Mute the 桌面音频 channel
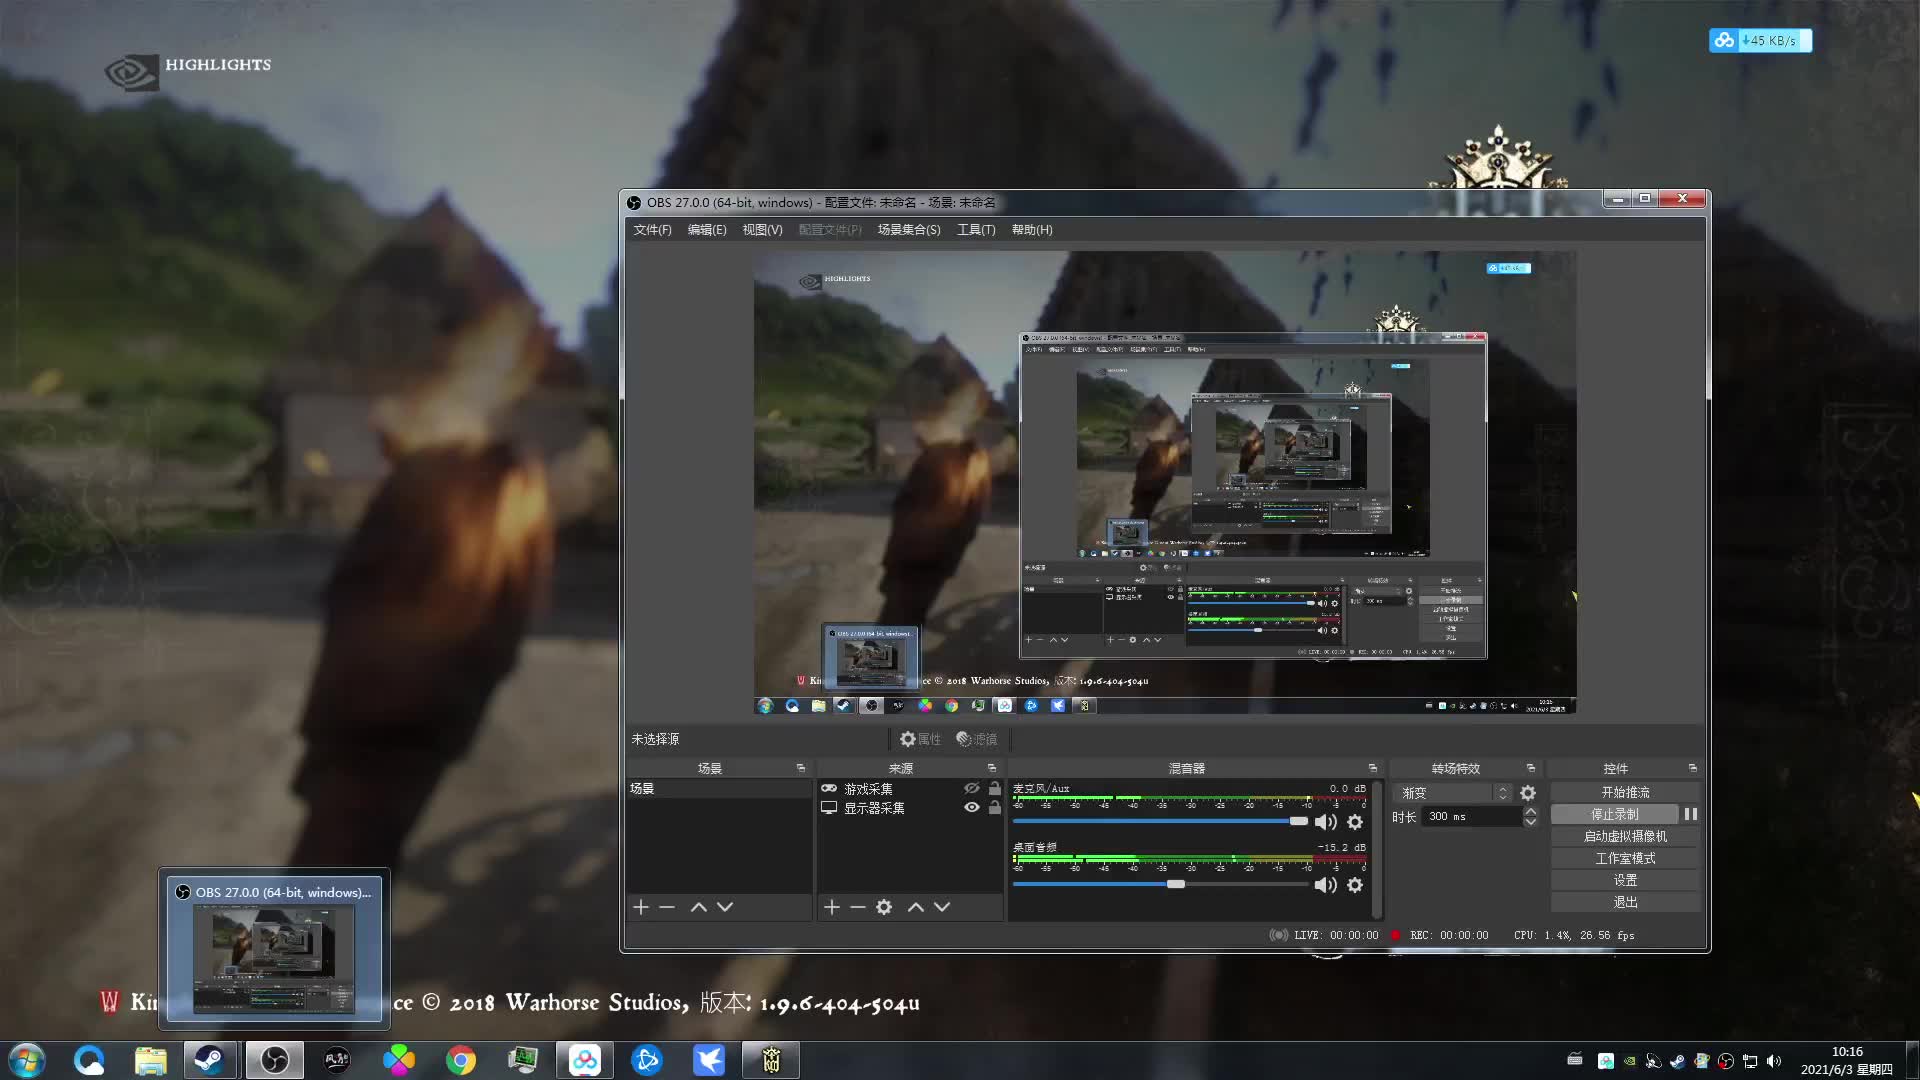This screenshot has height=1080, width=1920. pyautogui.click(x=1325, y=885)
